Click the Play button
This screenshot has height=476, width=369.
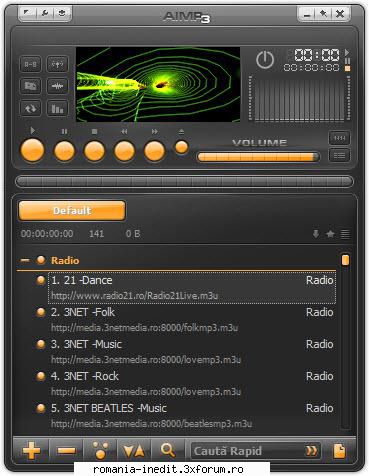32,151
